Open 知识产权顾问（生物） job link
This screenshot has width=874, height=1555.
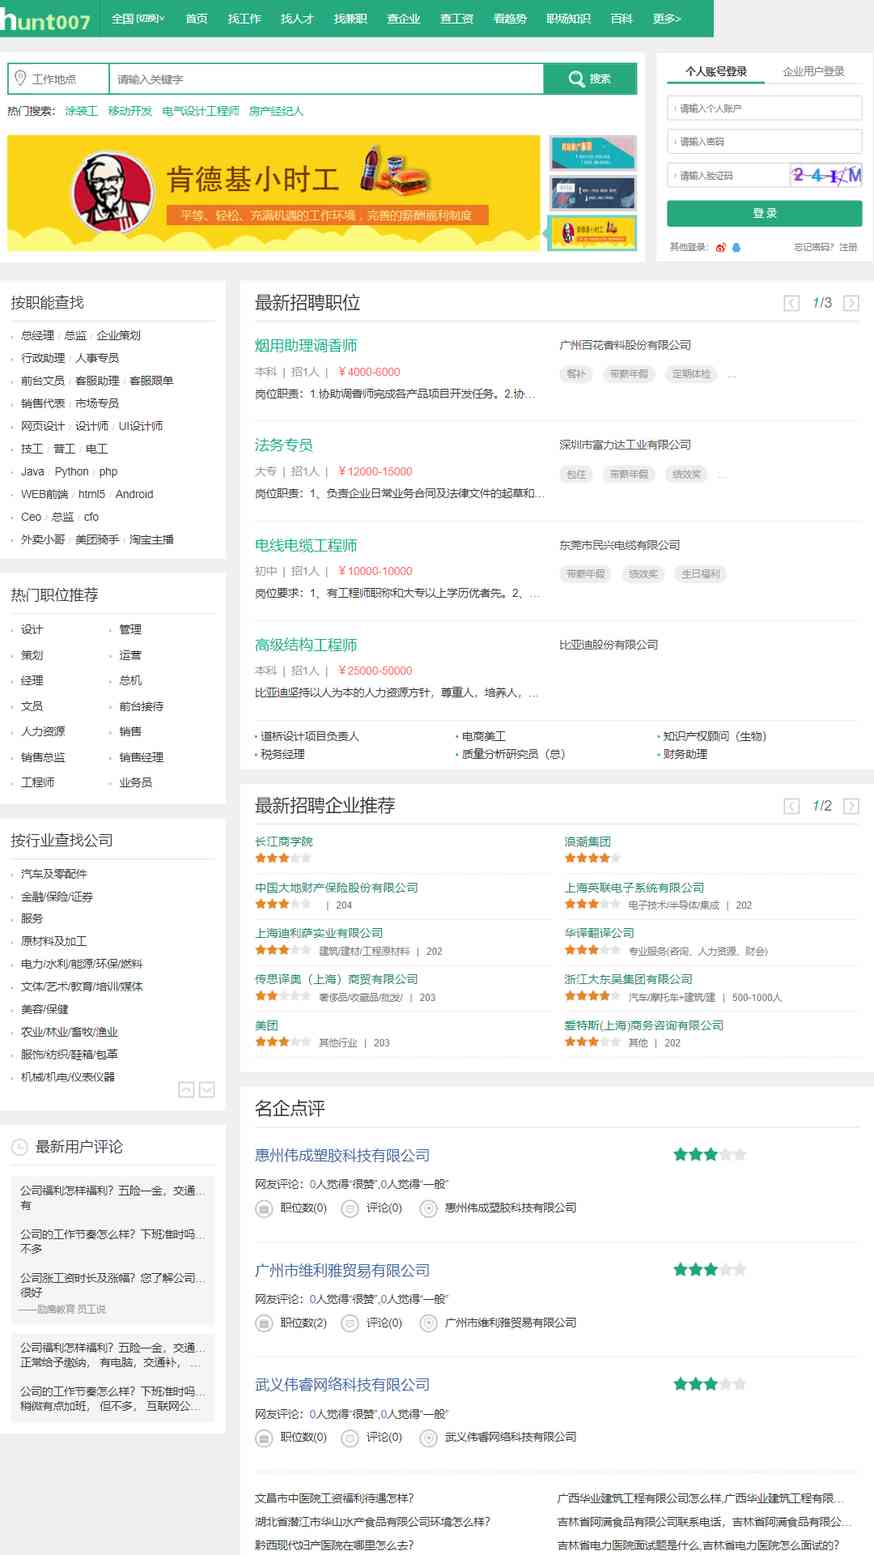click(715, 736)
